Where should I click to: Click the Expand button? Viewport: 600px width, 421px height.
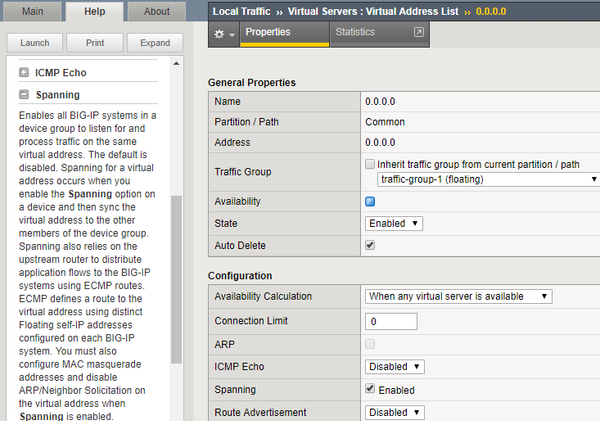tap(155, 43)
